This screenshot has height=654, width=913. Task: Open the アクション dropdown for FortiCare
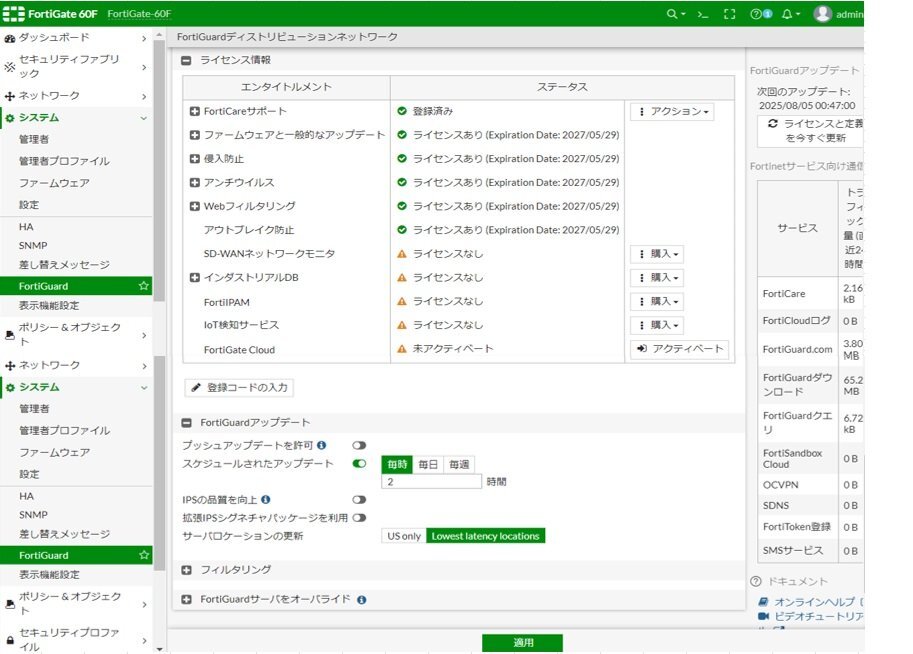(x=672, y=112)
